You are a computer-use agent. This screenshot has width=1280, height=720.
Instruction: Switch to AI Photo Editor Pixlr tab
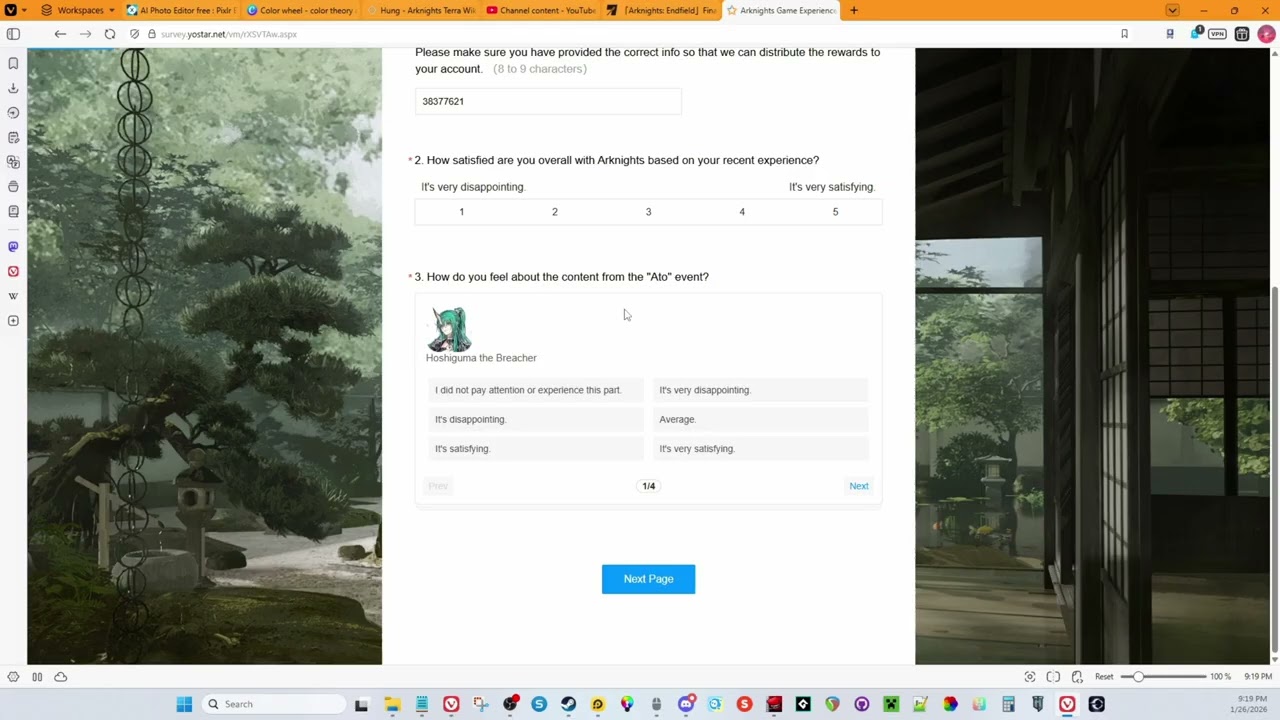point(181,10)
